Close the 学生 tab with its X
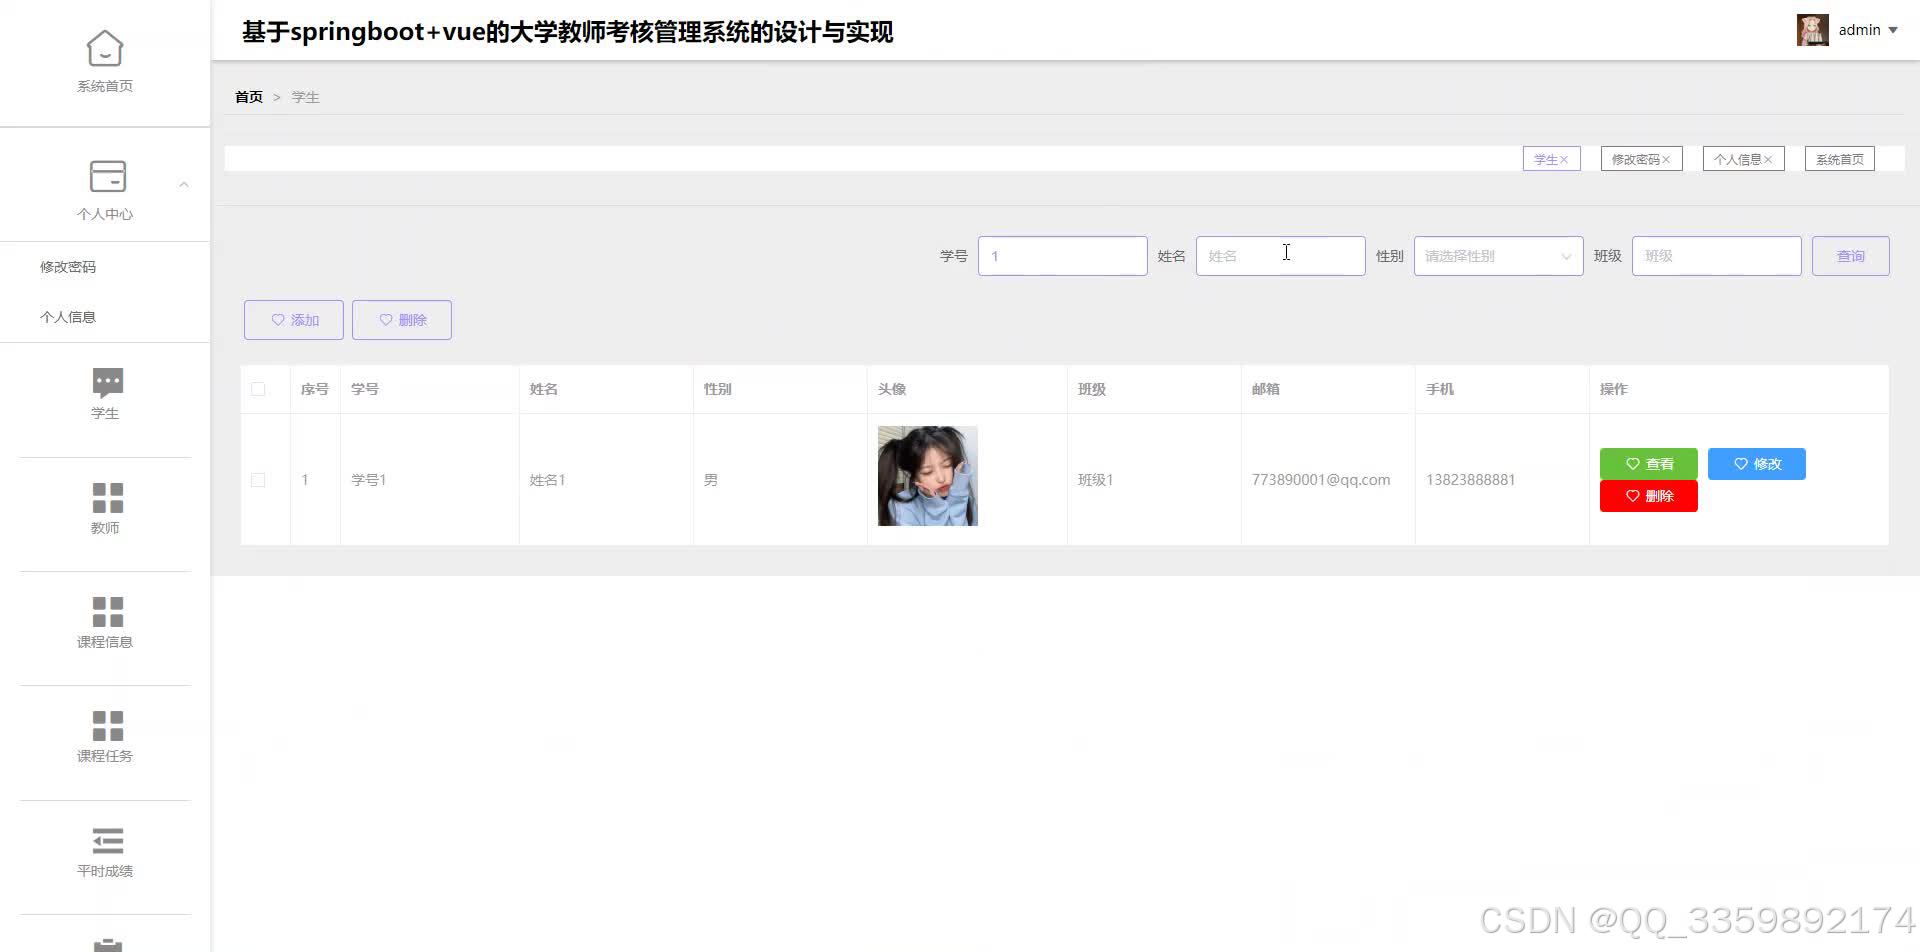The height and width of the screenshot is (952, 1920). pyautogui.click(x=1565, y=160)
